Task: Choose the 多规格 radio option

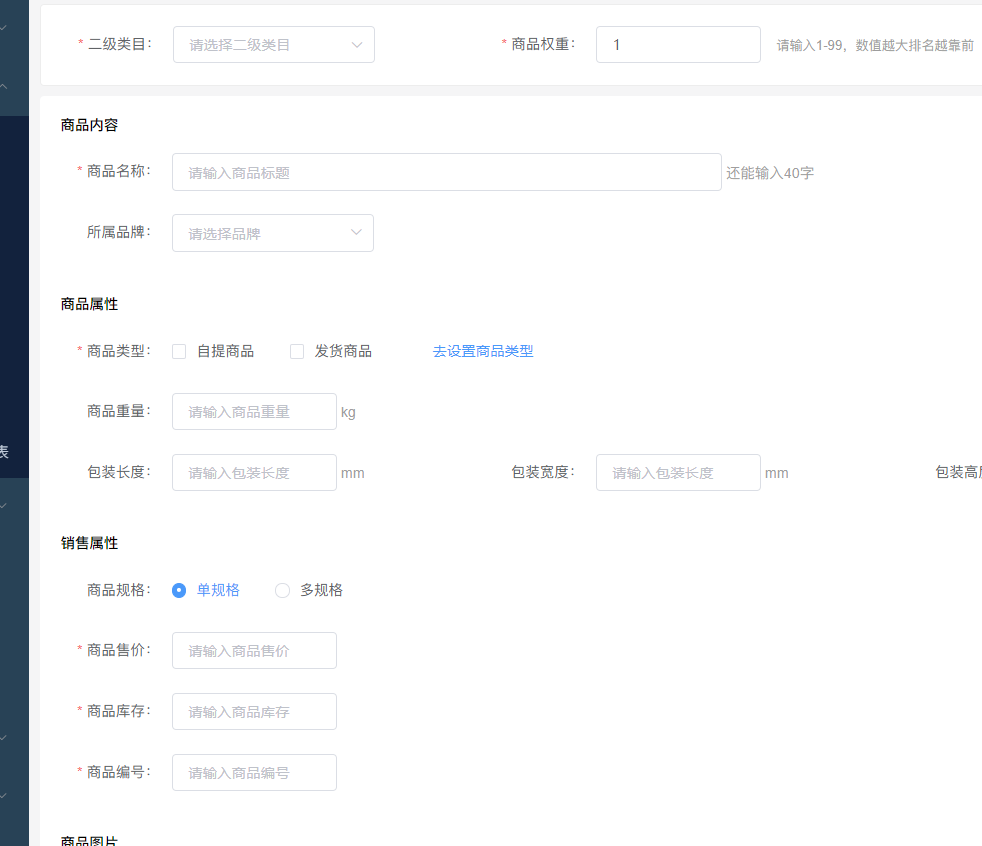Action: click(282, 590)
